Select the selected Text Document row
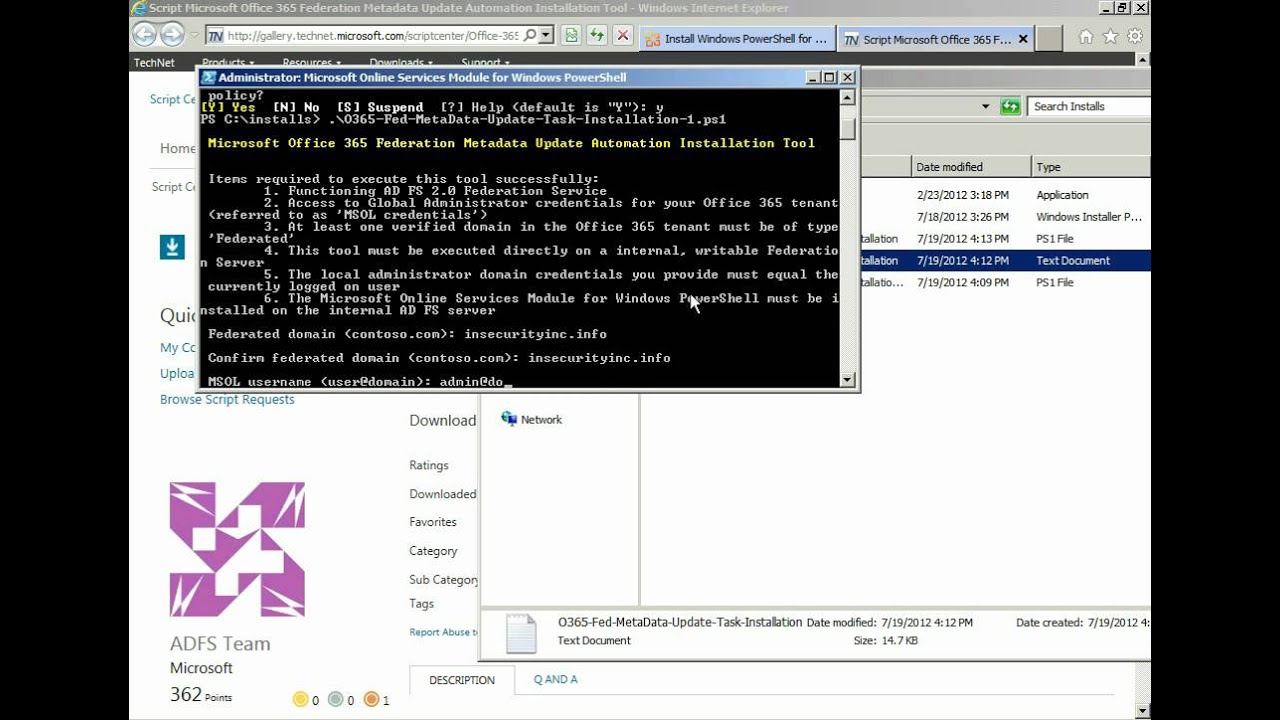Image resolution: width=1280 pixels, height=720 pixels. (x=1004, y=261)
